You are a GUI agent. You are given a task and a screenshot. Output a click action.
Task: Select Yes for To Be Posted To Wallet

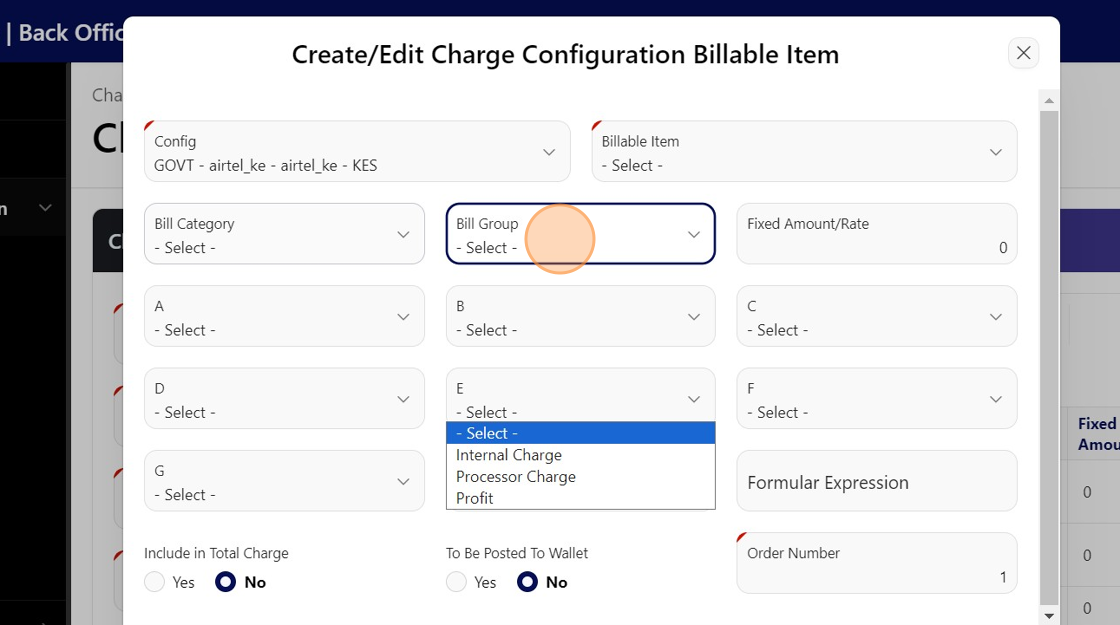(x=457, y=582)
